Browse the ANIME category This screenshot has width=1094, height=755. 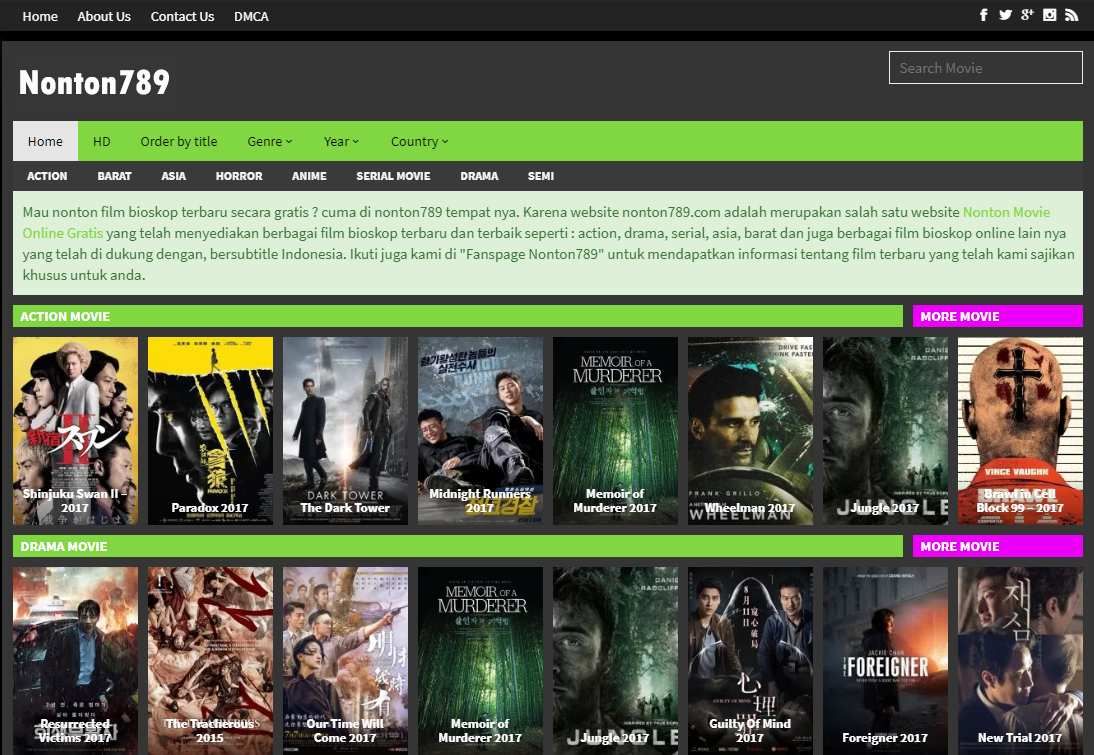[x=309, y=176]
